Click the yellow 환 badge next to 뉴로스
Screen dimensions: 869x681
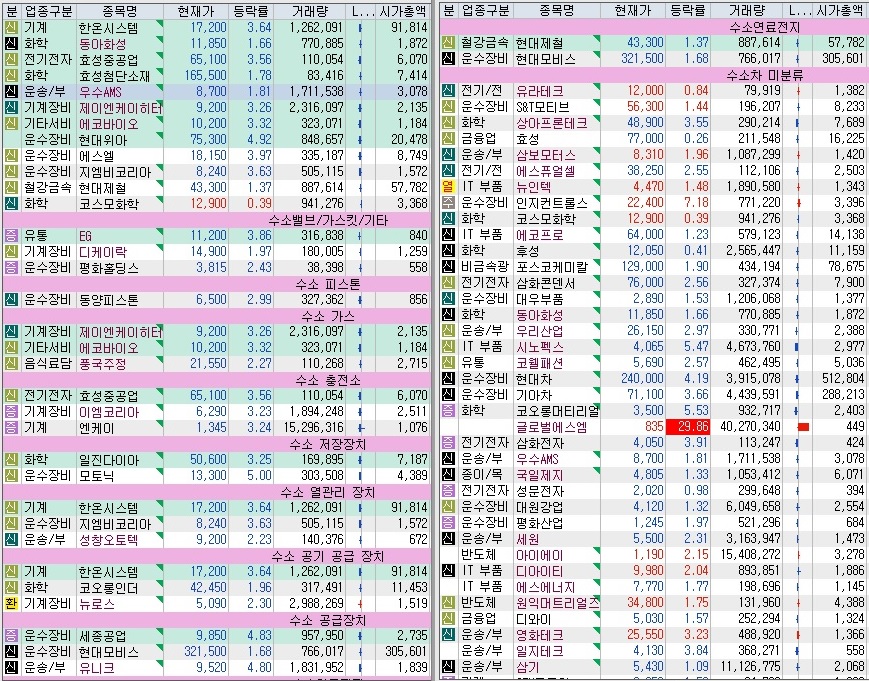11,603
